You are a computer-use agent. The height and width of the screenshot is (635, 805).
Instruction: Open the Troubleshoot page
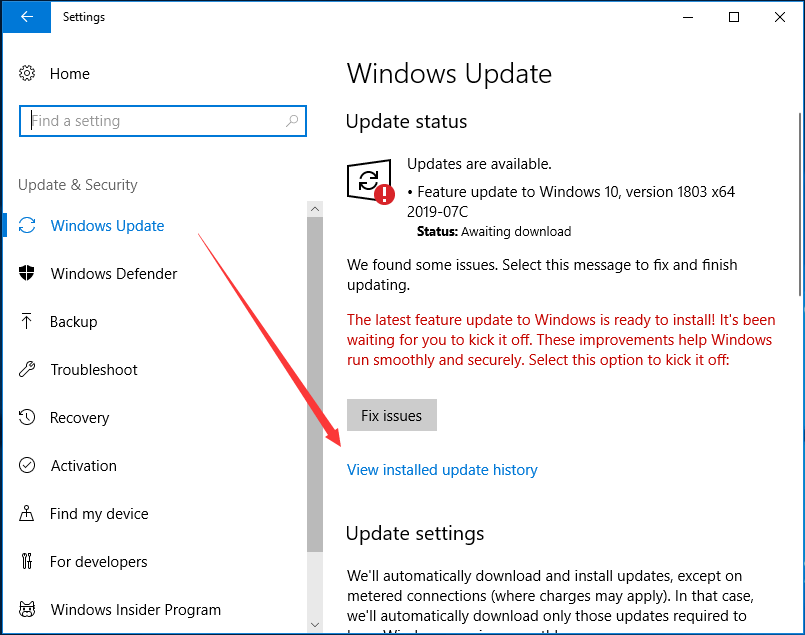(94, 370)
